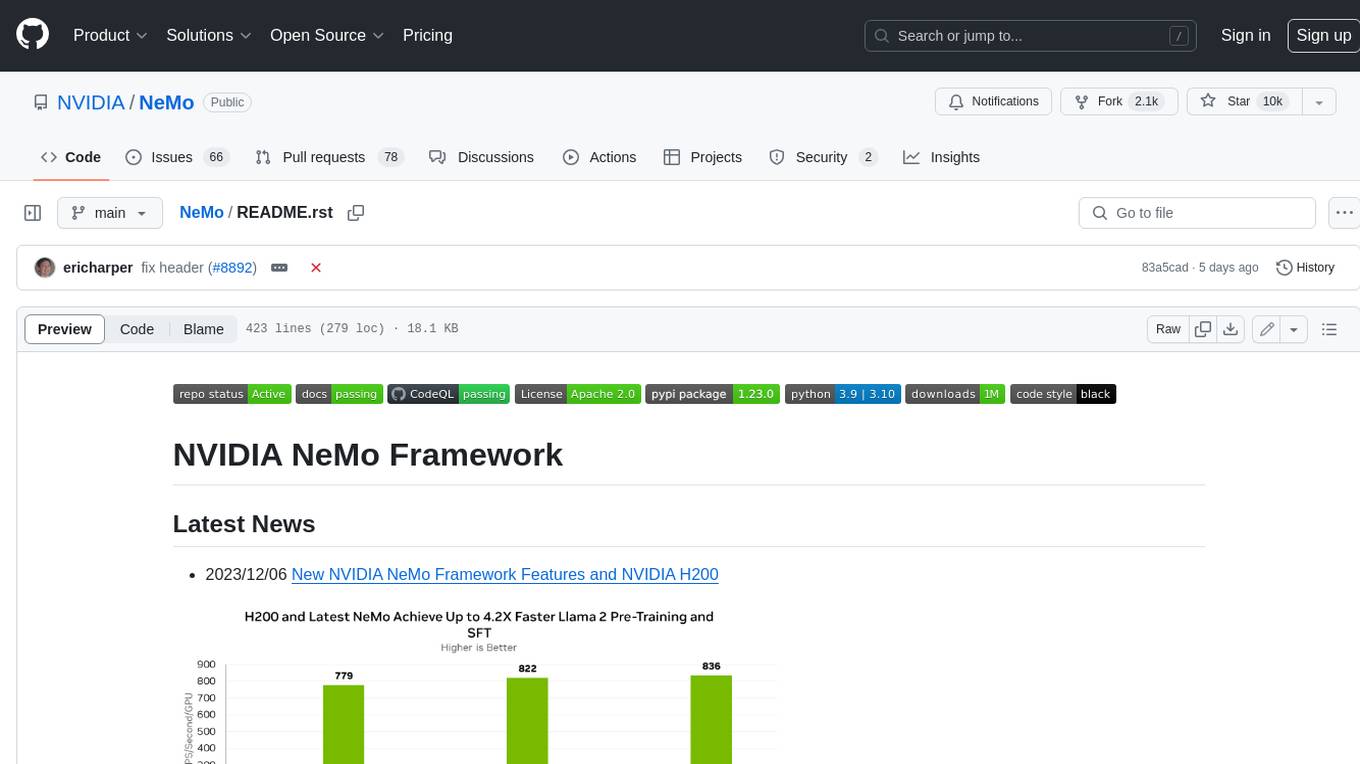Click the python 3.9 | 3.10 badge
The image size is (1360, 764).
pyautogui.click(x=842, y=394)
